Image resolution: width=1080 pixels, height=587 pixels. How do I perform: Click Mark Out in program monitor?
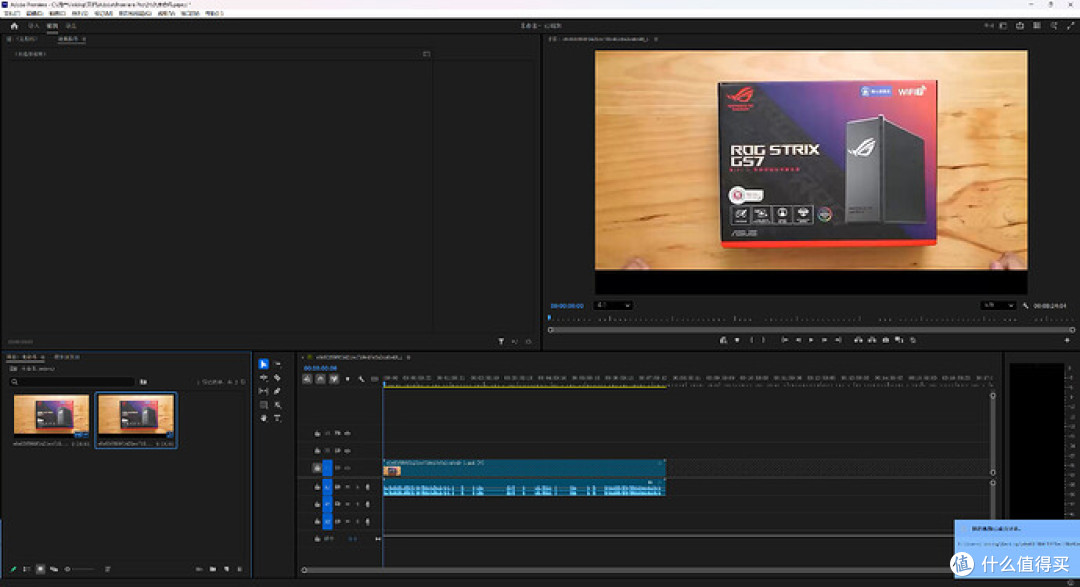click(x=763, y=340)
